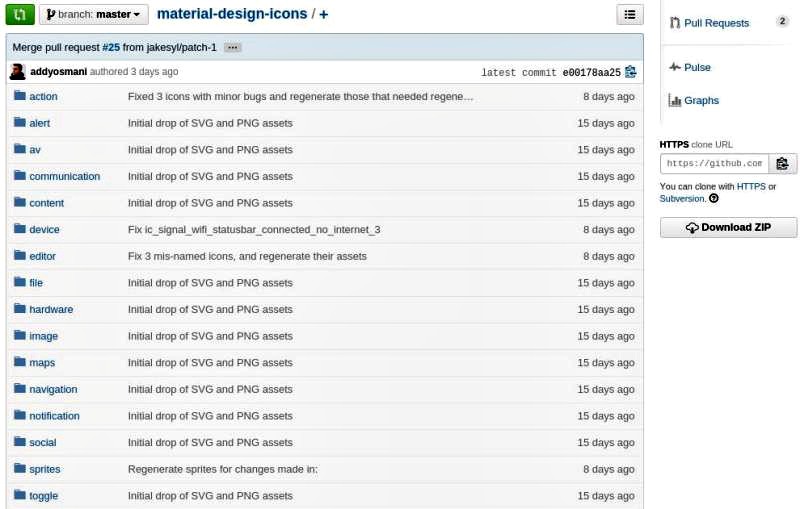Click the action folder icon

pyautogui.click(x=20, y=95)
